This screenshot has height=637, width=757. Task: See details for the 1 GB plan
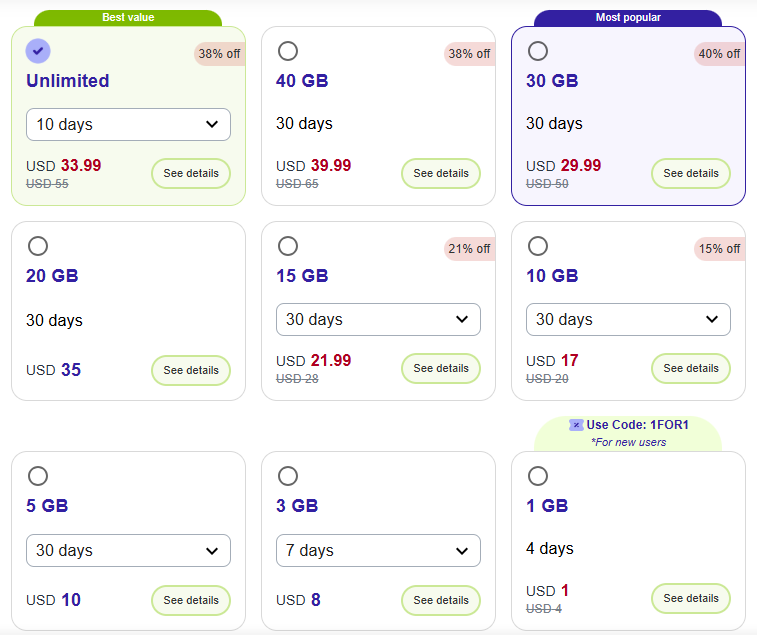tap(691, 599)
